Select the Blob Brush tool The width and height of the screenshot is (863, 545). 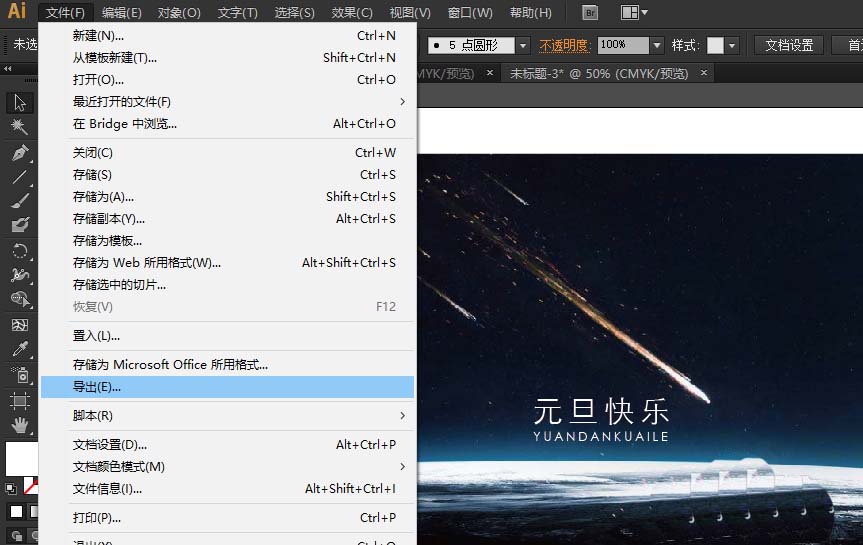click(x=20, y=225)
